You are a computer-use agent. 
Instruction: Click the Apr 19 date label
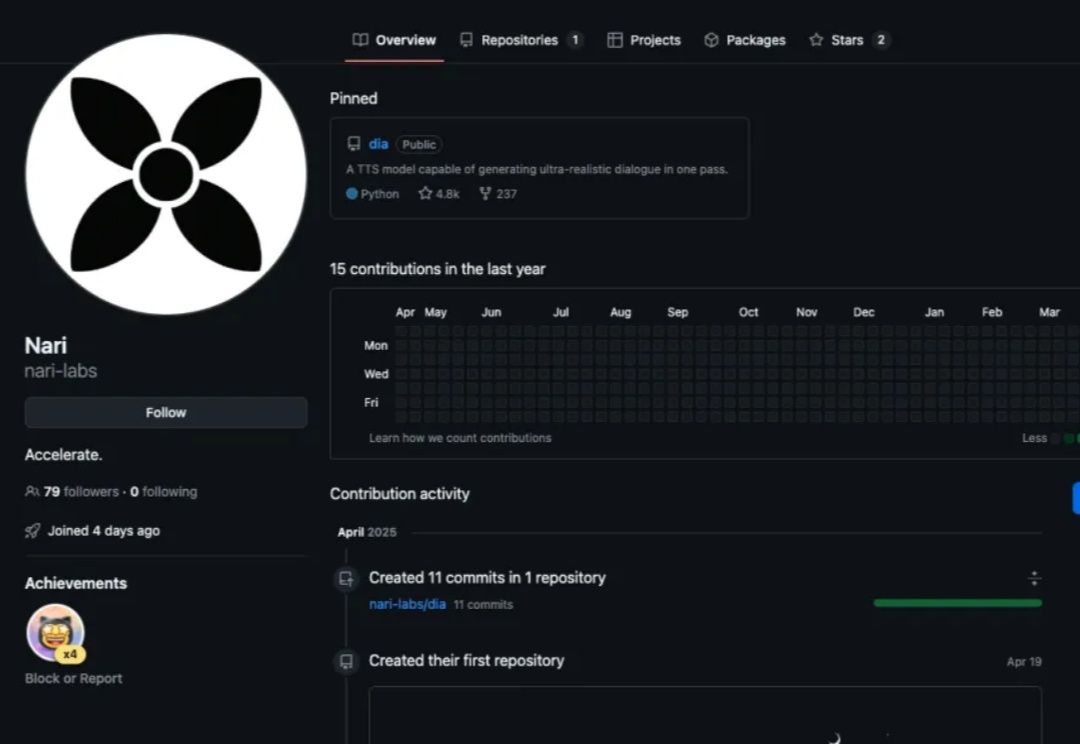(x=1024, y=662)
